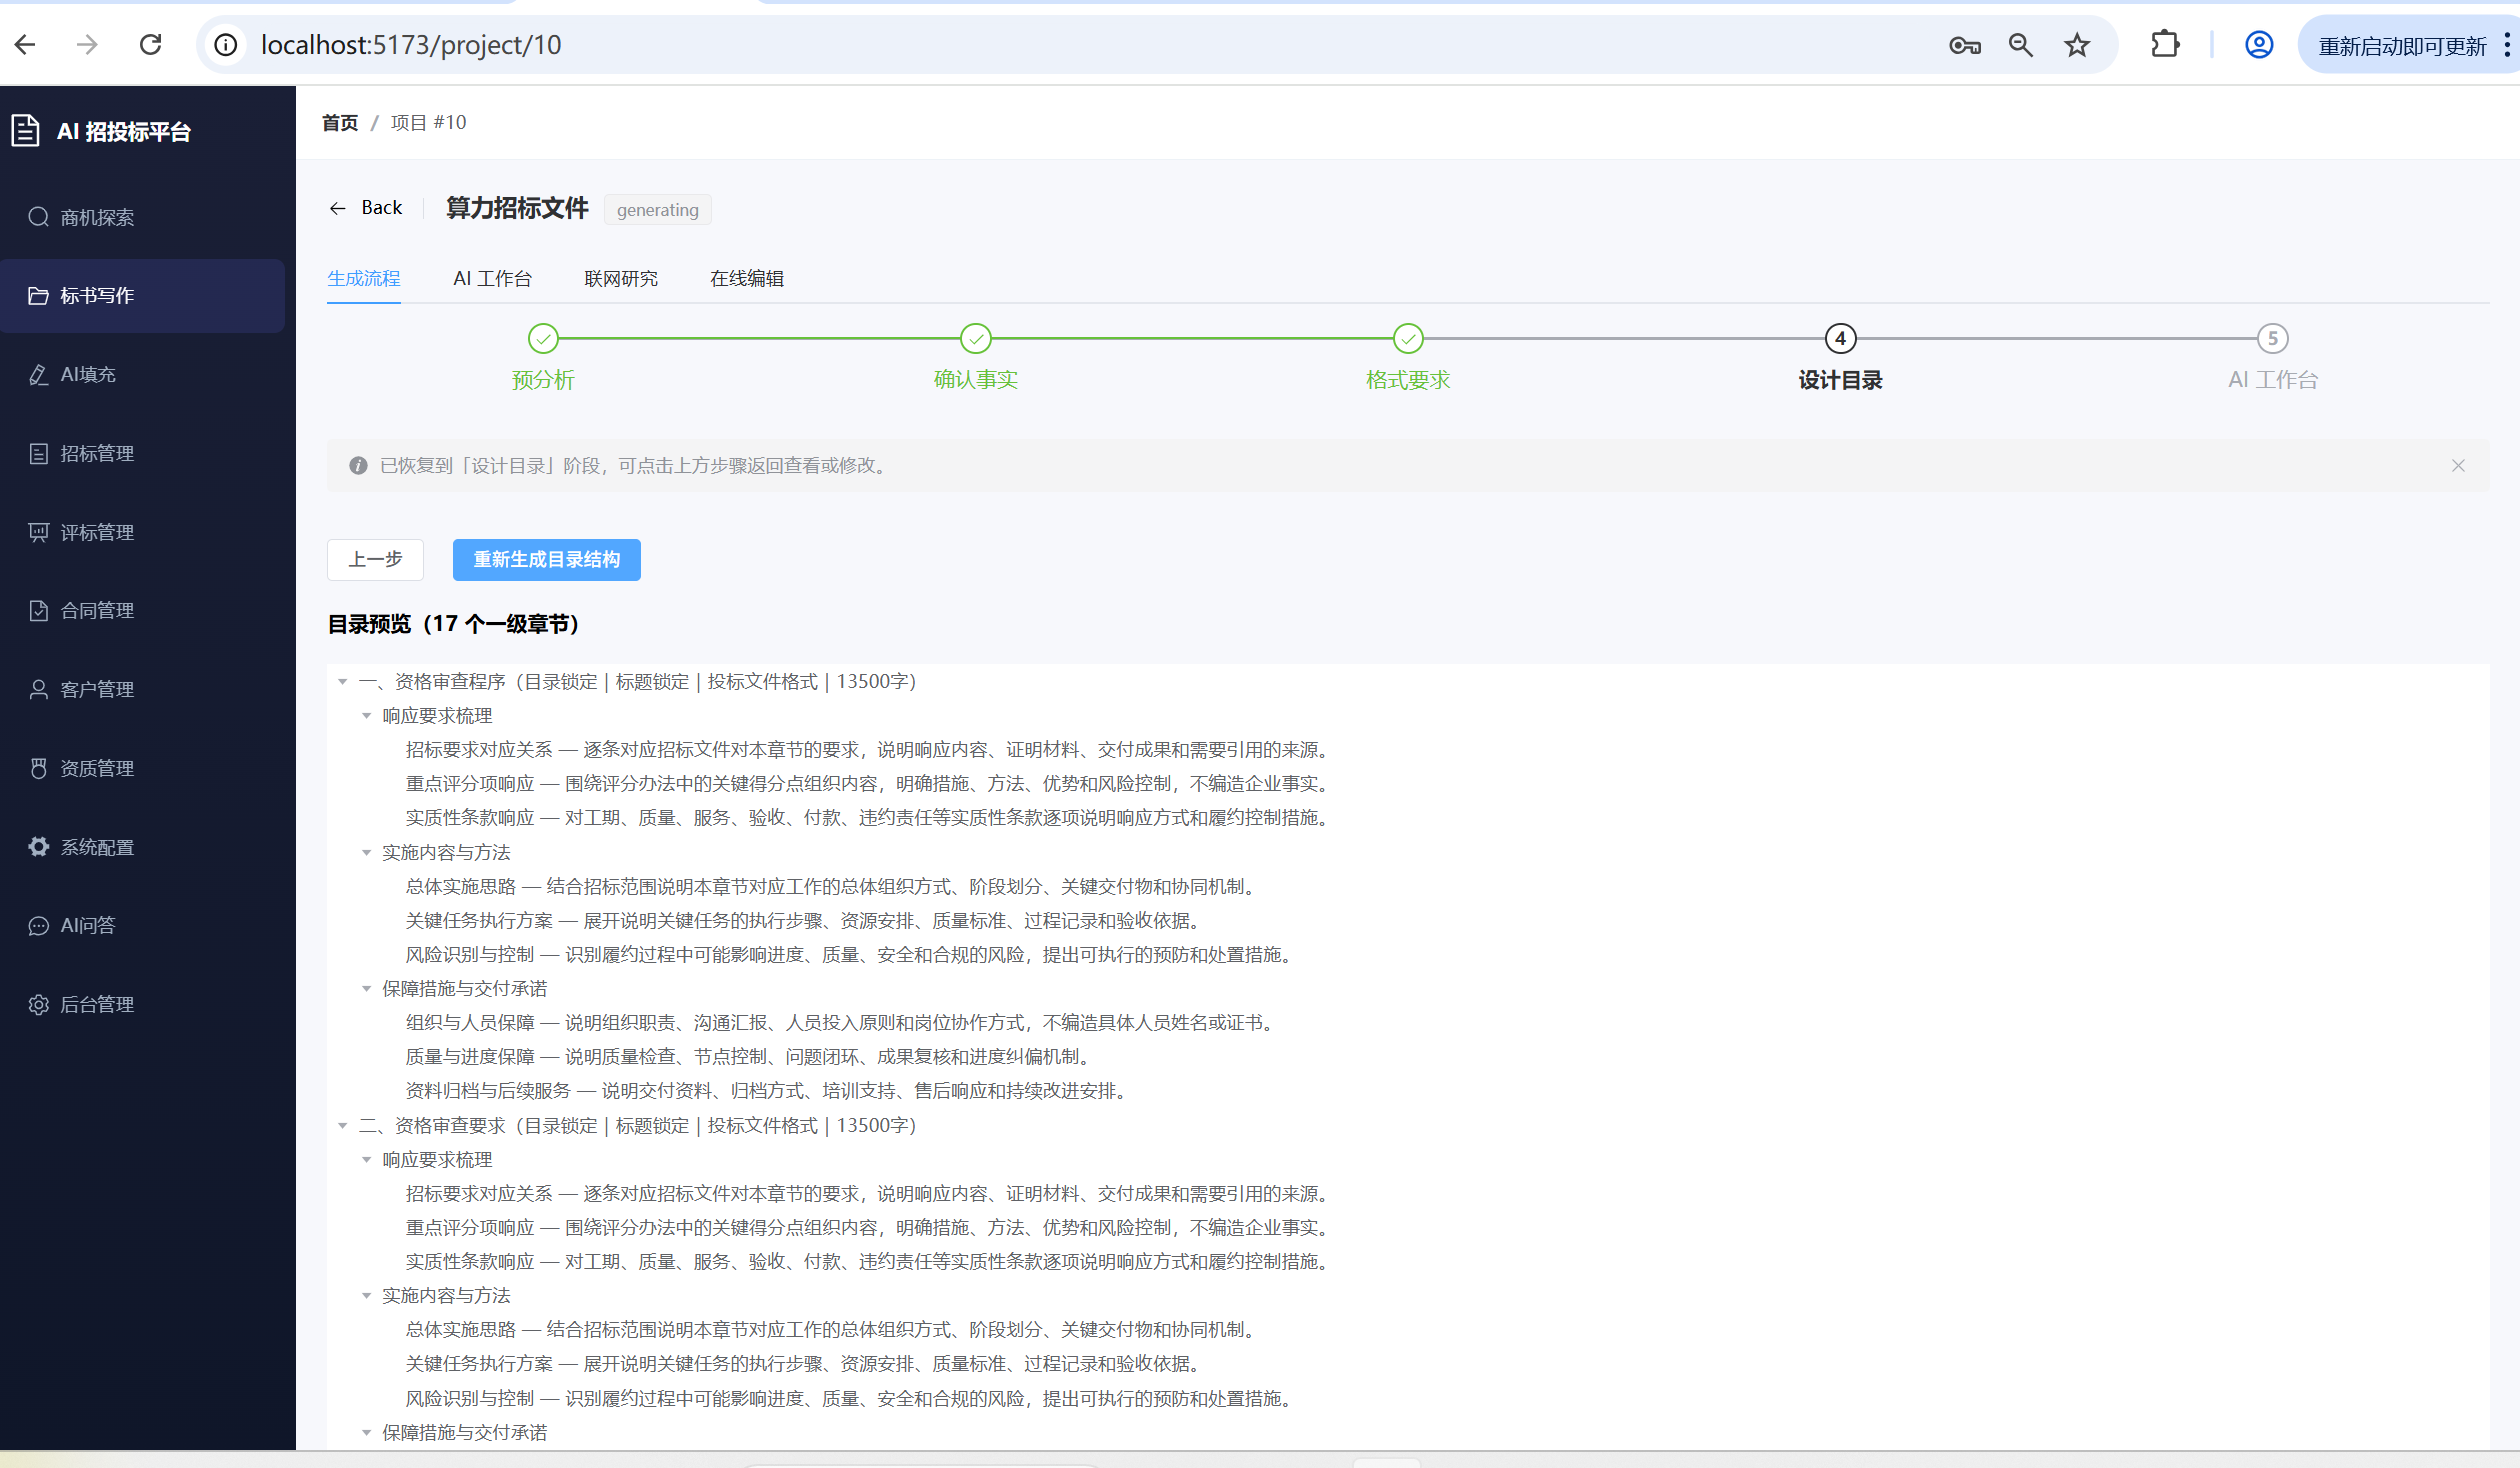Click the browser forward arrow
Viewport: 2520px width, 1468px height.
coord(88,45)
